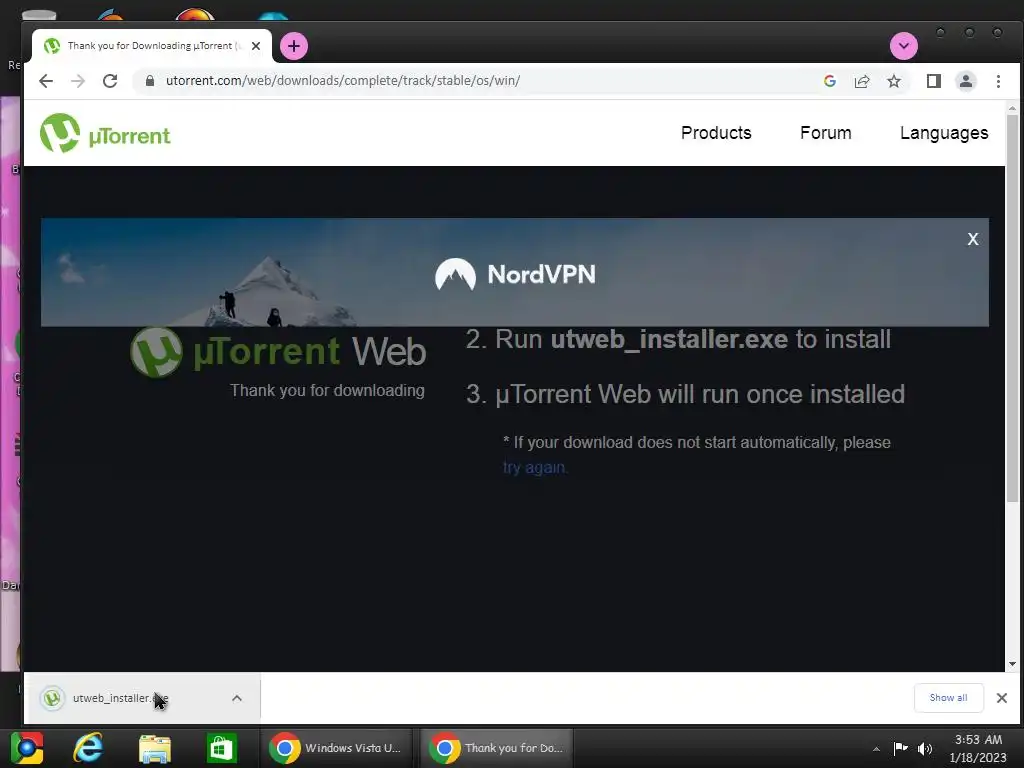
Task: Share this page icon
Action: 862,81
